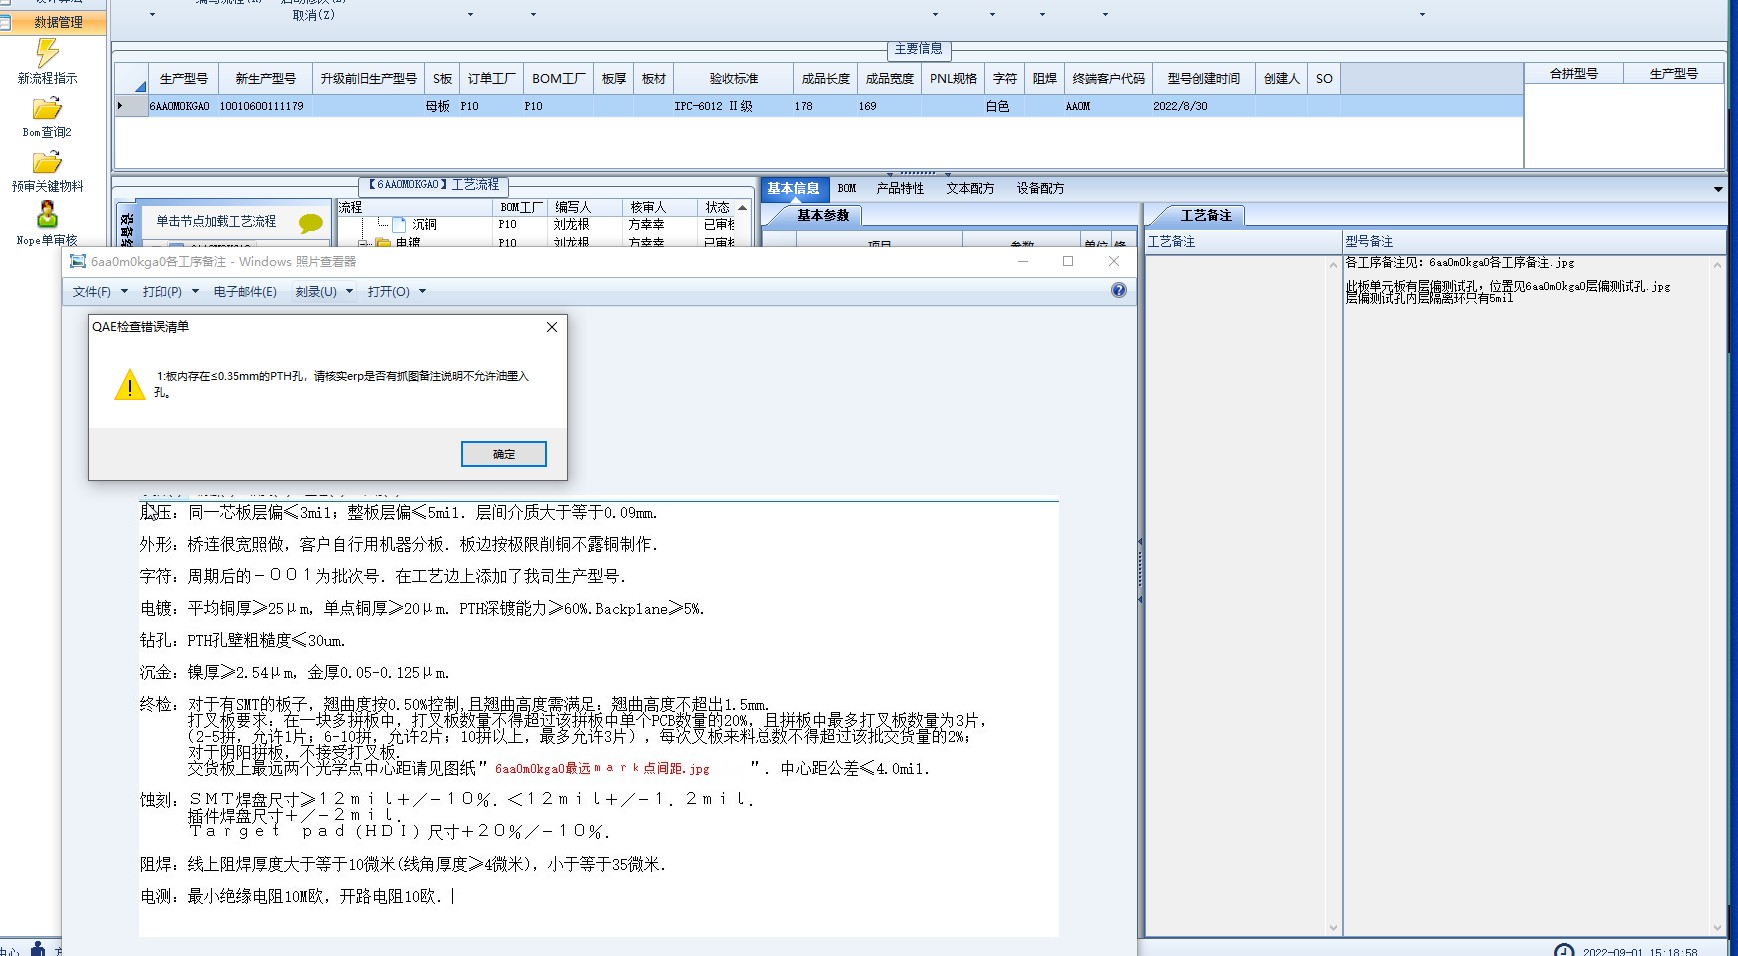Click the 电镀 folder icon in the process tree
Viewport: 1738px width, 956px height.
[383, 242]
